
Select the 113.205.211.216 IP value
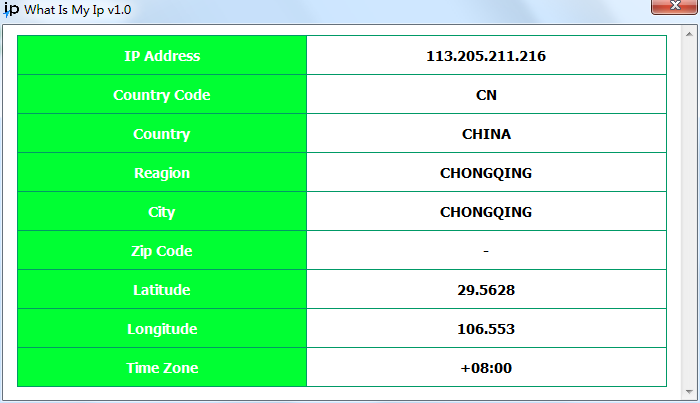click(486, 56)
